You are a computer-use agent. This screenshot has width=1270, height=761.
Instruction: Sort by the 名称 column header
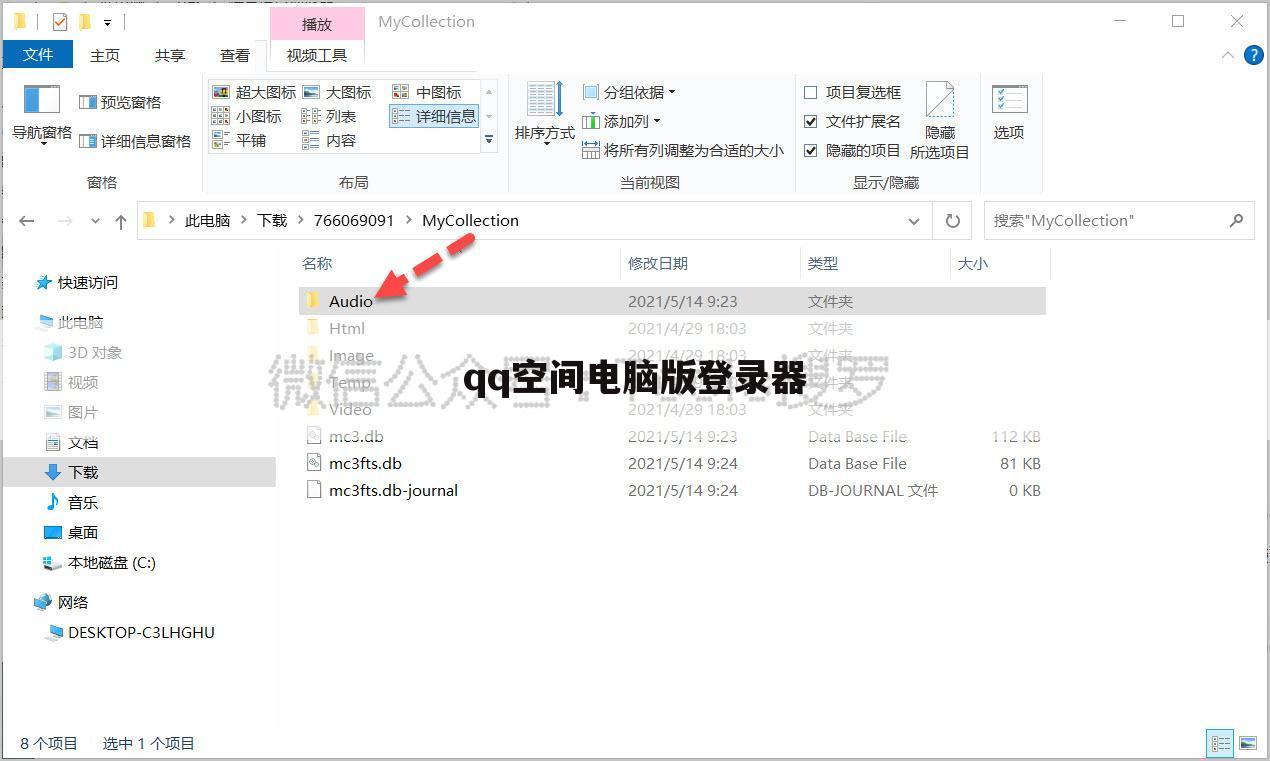pos(317,263)
